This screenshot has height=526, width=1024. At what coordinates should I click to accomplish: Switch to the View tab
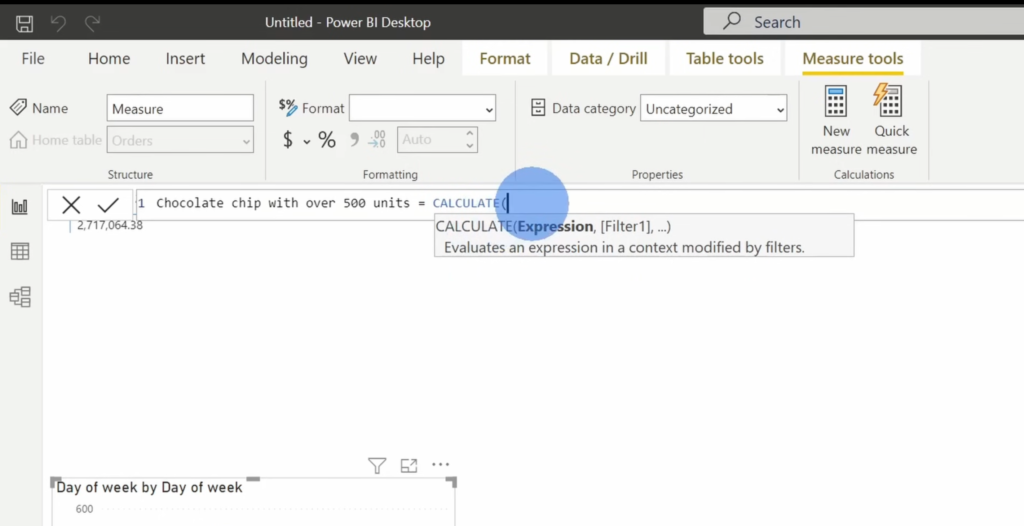[360, 59]
